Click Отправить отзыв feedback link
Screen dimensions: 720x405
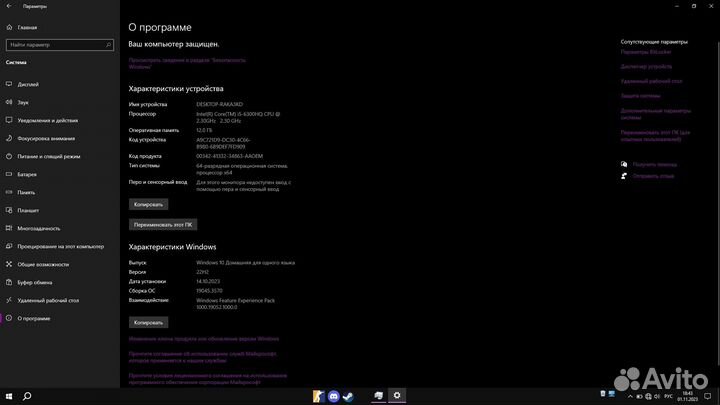(x=653, y=176)
